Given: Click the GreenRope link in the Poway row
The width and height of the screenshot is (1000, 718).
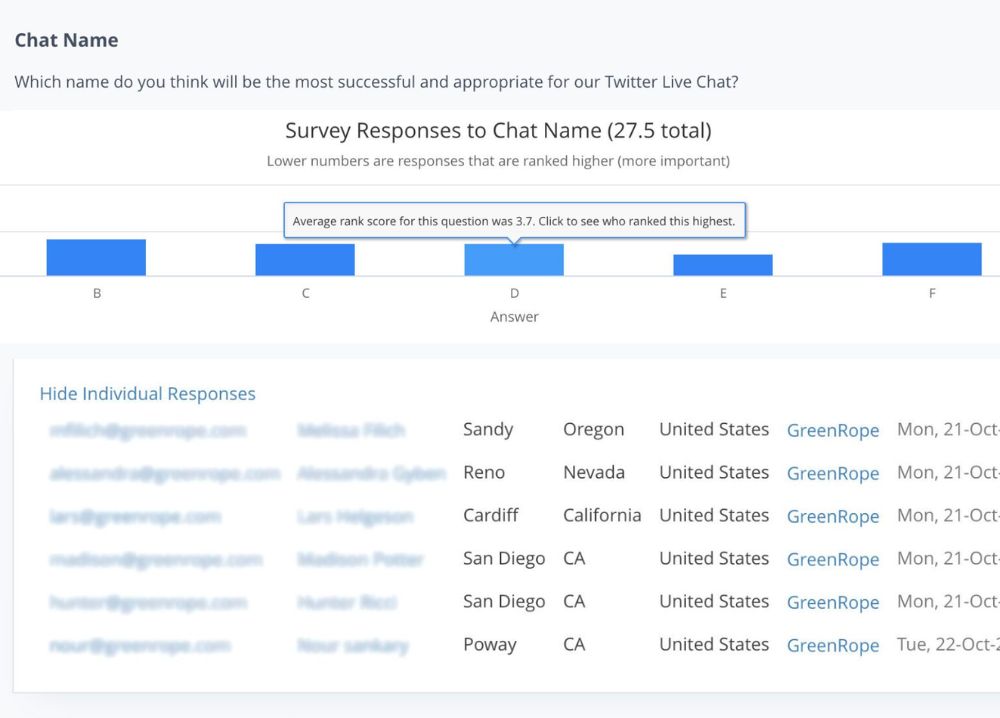Looking at the screenshot, I should 833,645.
